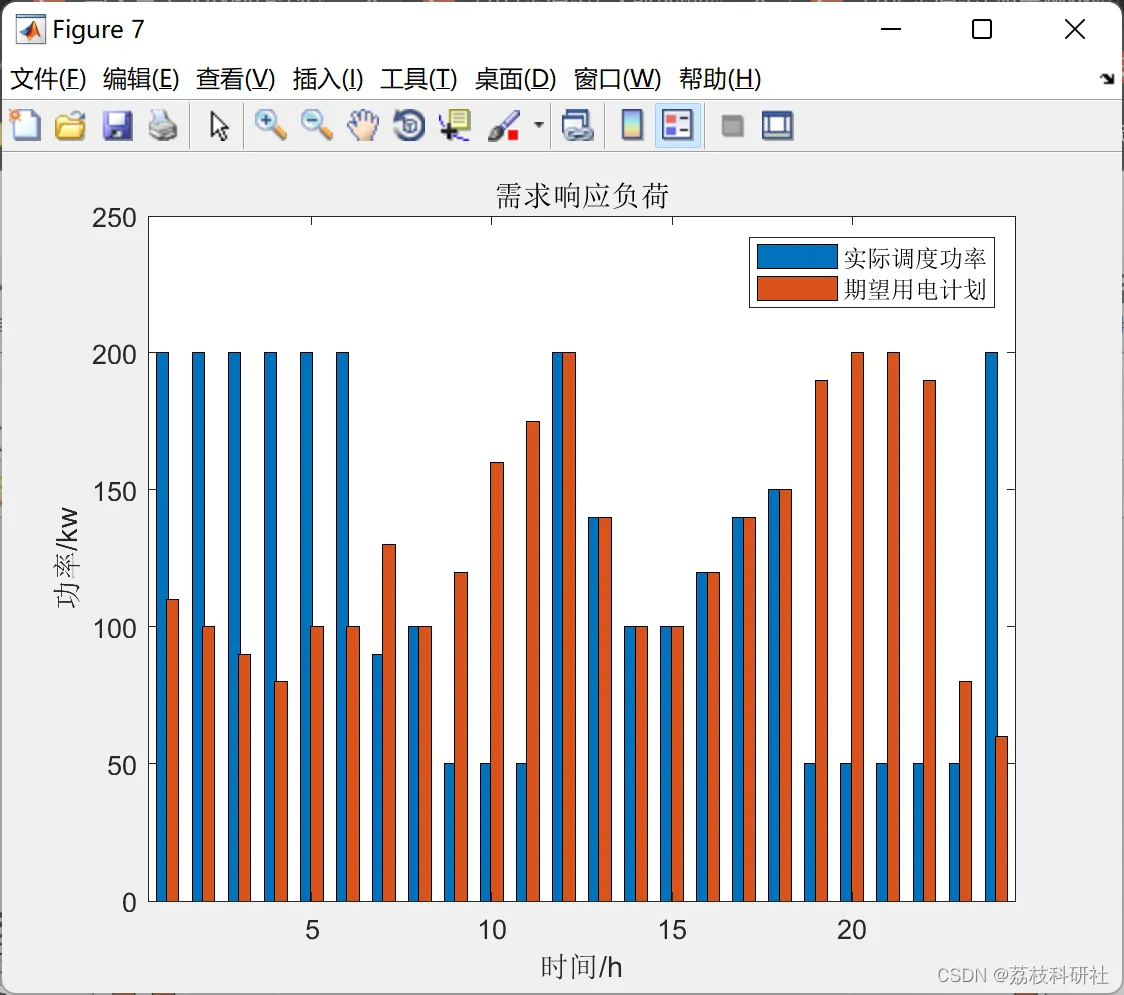This screenshot has height=995, width=1124.
Task: Open the 桌面(D) menu
Action: 515,79
